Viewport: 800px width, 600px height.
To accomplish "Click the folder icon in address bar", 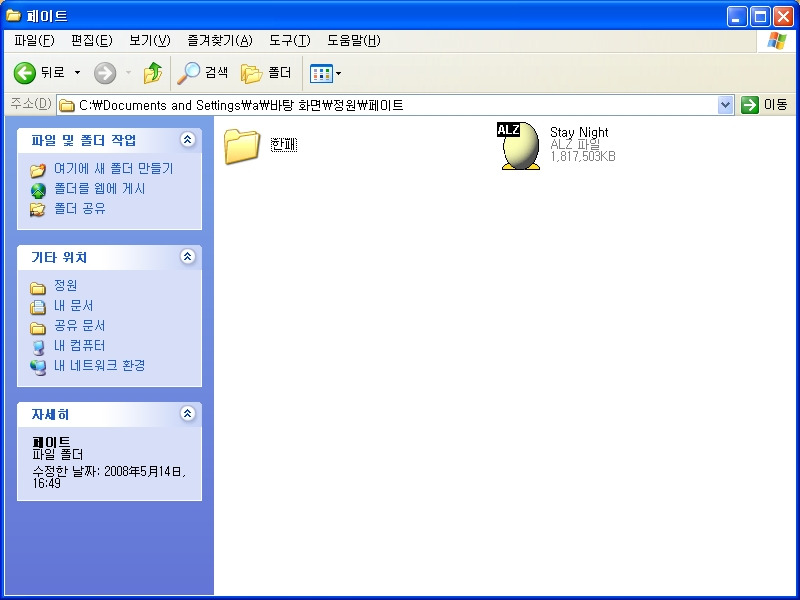I will tap(67, 106).
